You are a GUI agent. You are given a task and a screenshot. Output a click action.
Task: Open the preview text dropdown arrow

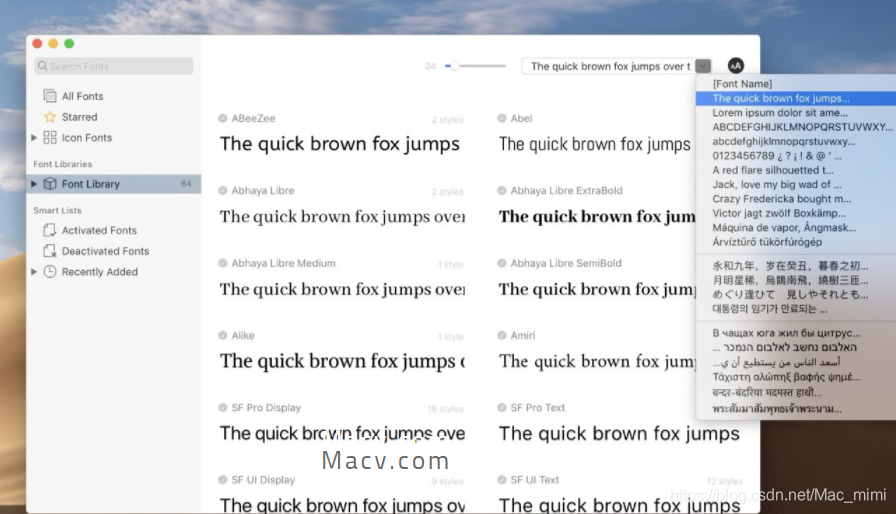[703, 66]
